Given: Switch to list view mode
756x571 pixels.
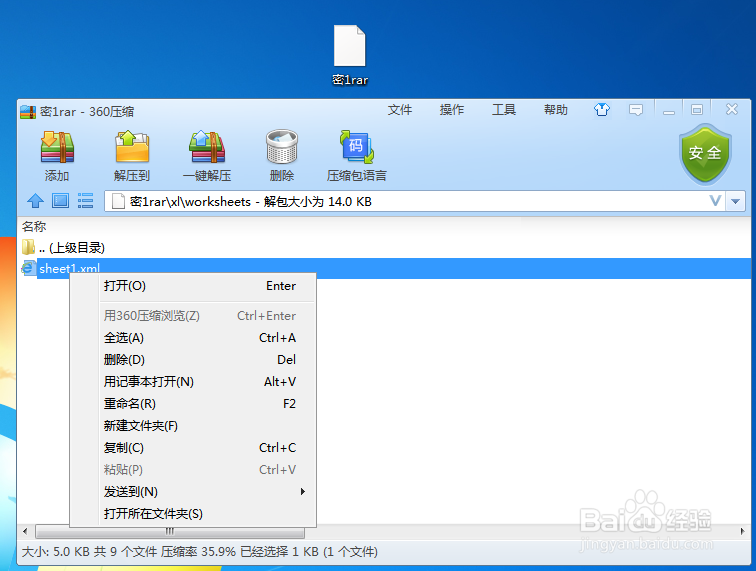Looking at the screenshot, I should pos(85,201).
